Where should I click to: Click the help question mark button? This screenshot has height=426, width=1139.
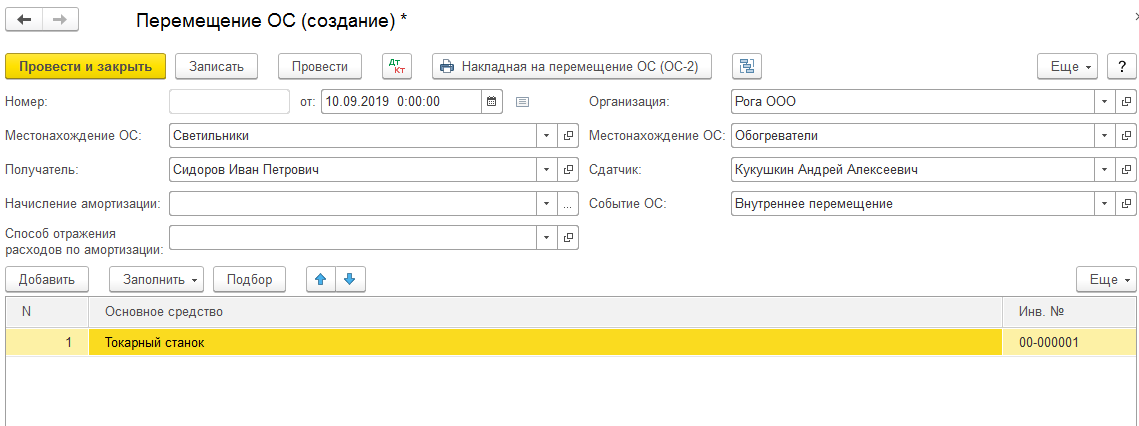click(x=1120, y=66)
